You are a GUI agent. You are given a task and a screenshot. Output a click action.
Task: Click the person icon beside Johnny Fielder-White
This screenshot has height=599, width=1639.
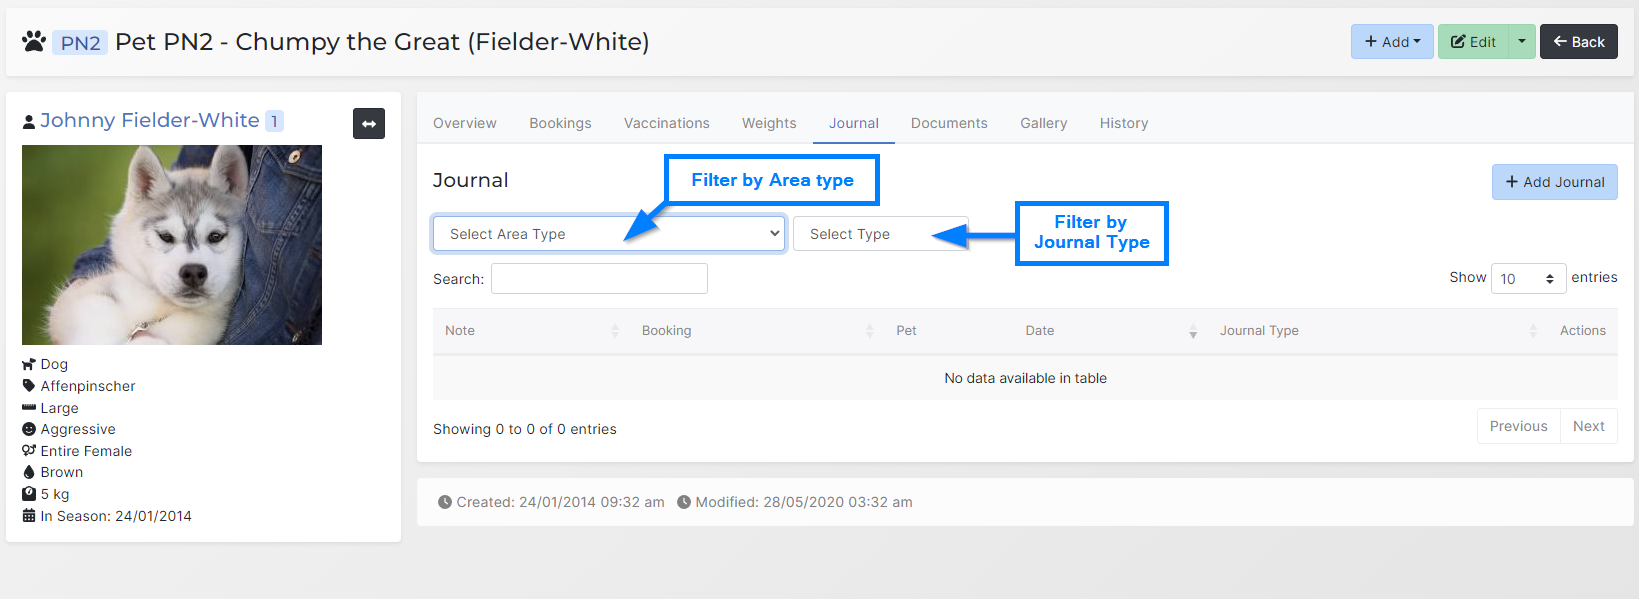click(29, 122)
